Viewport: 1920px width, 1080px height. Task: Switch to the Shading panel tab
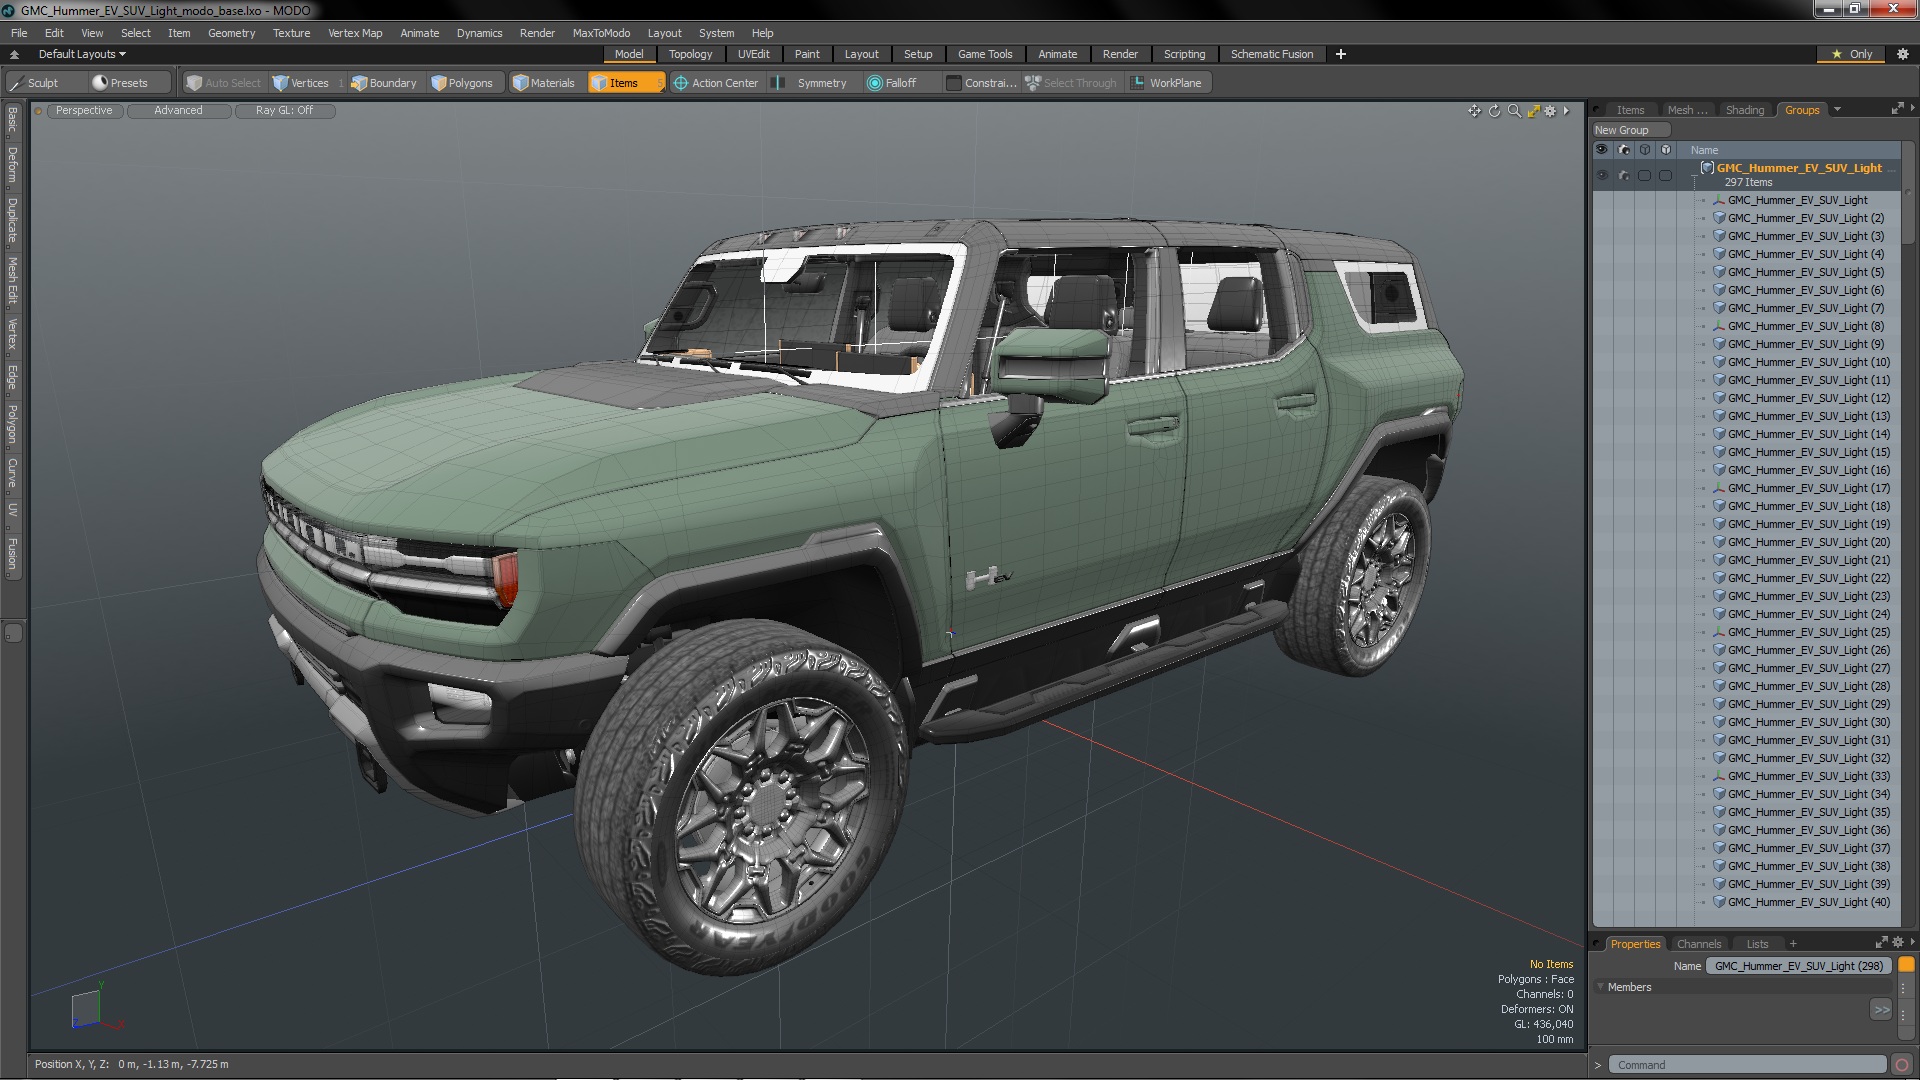[x=1745, y=110]
